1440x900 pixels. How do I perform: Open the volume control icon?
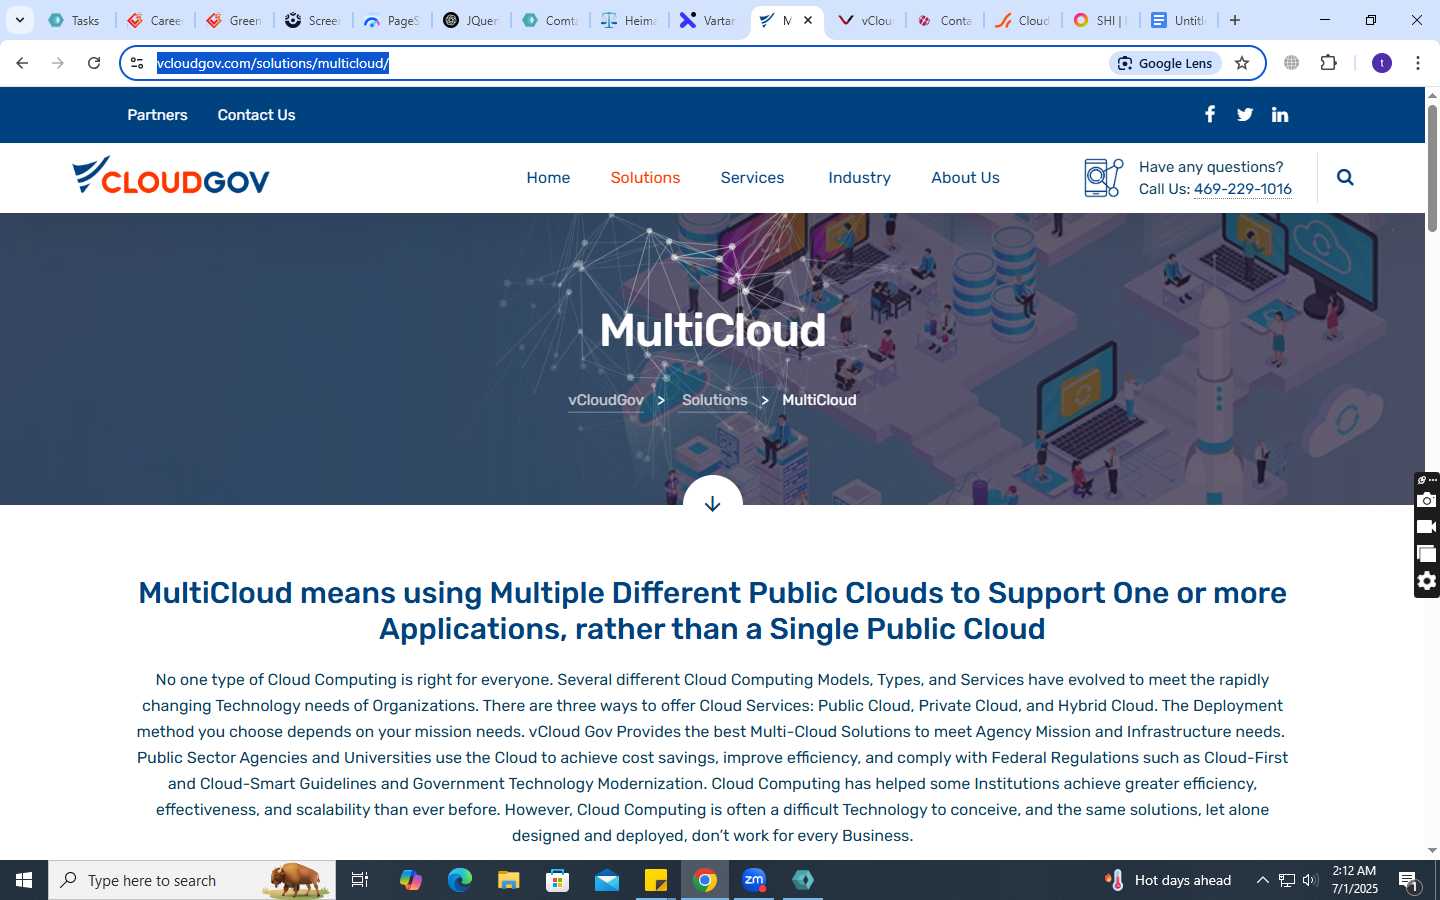[x=1310, y=880]
